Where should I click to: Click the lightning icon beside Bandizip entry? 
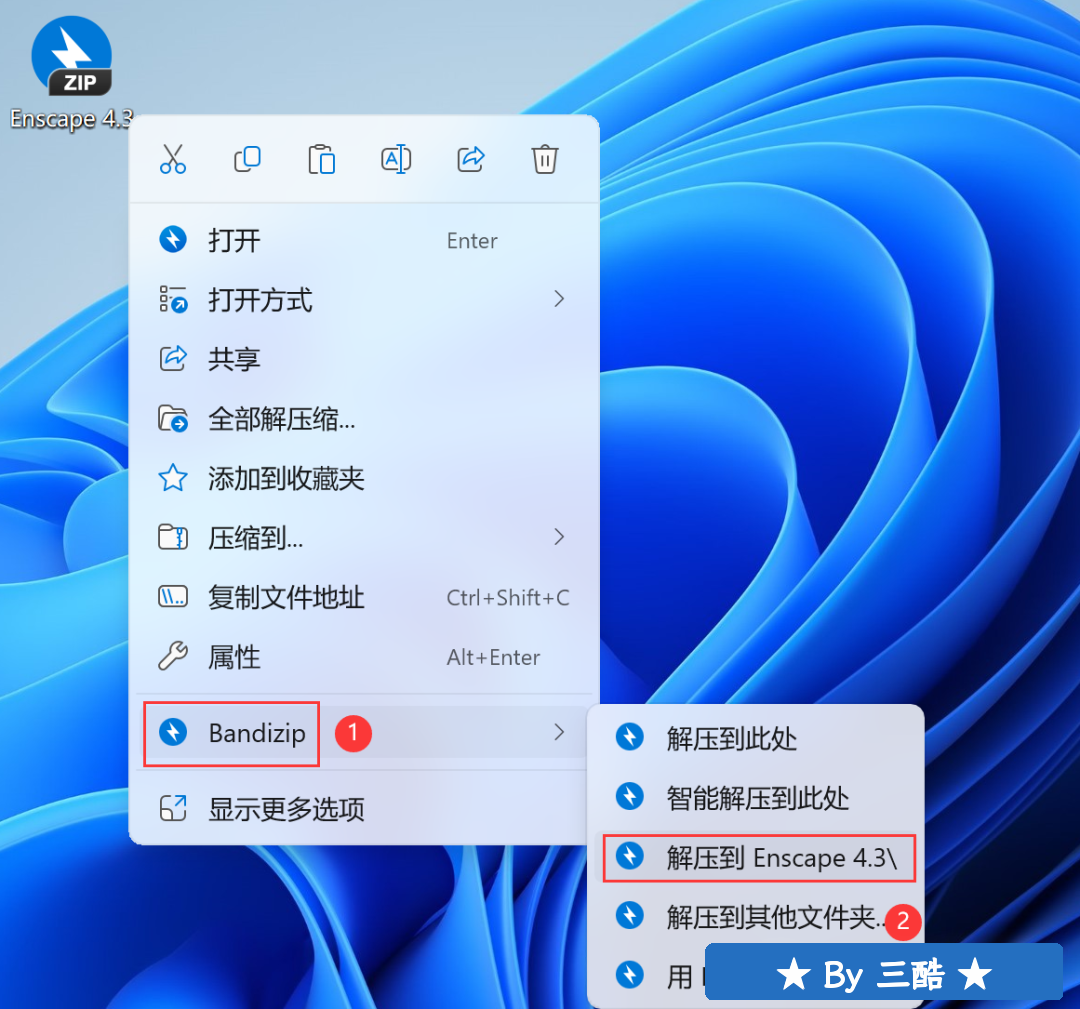tap(173, 732)
